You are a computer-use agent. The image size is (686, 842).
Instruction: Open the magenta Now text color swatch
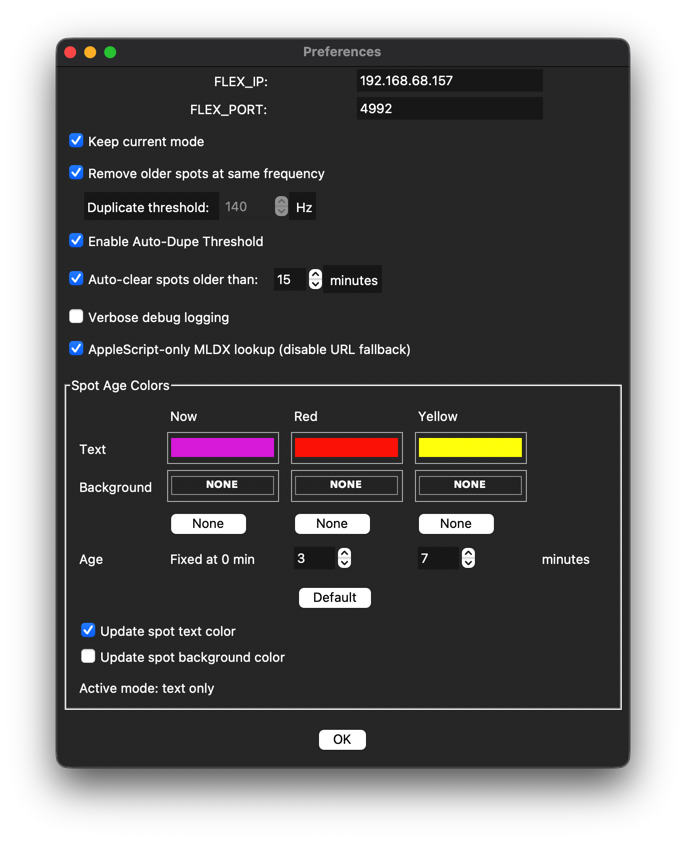(x=222, y=447)
